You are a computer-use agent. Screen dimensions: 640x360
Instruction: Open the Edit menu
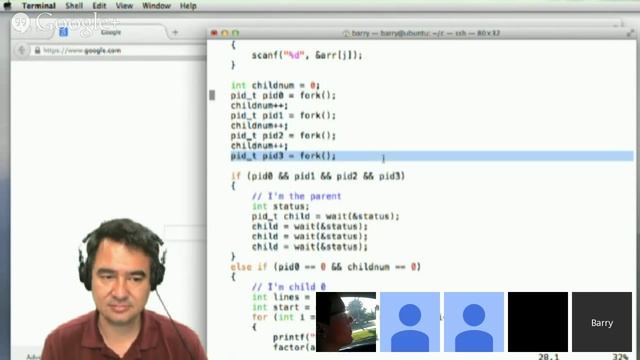click(x=99, y=6)
